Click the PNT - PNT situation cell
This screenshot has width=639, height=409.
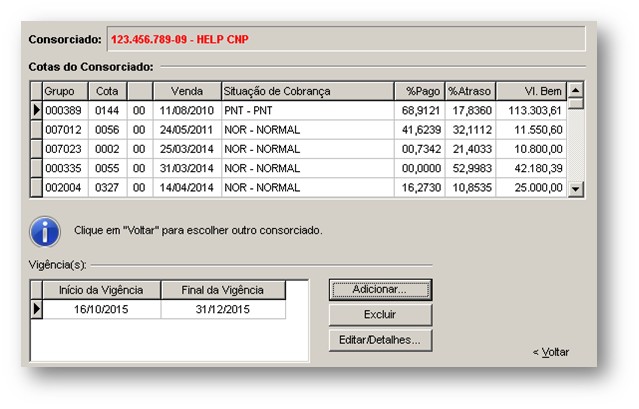pos(308,110)
